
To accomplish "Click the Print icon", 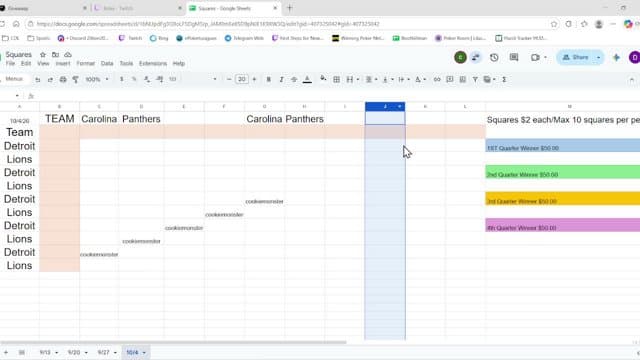I will tap(63, 80).
